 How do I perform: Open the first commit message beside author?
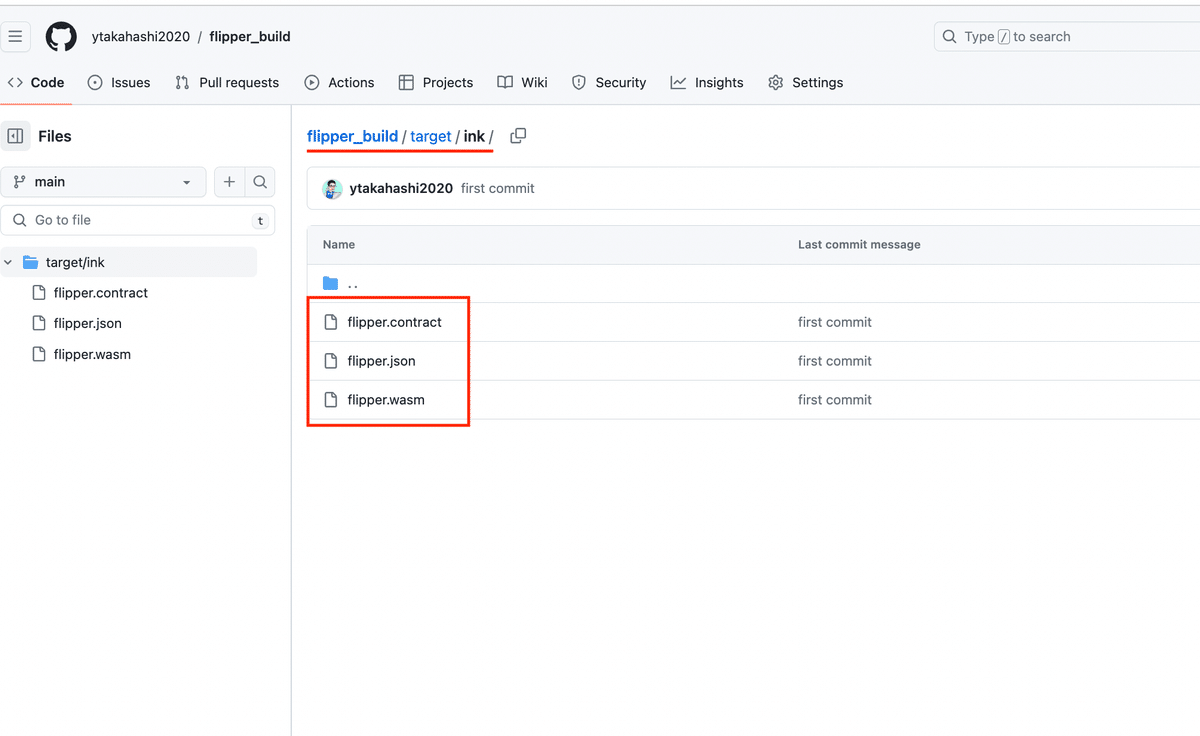498,188
